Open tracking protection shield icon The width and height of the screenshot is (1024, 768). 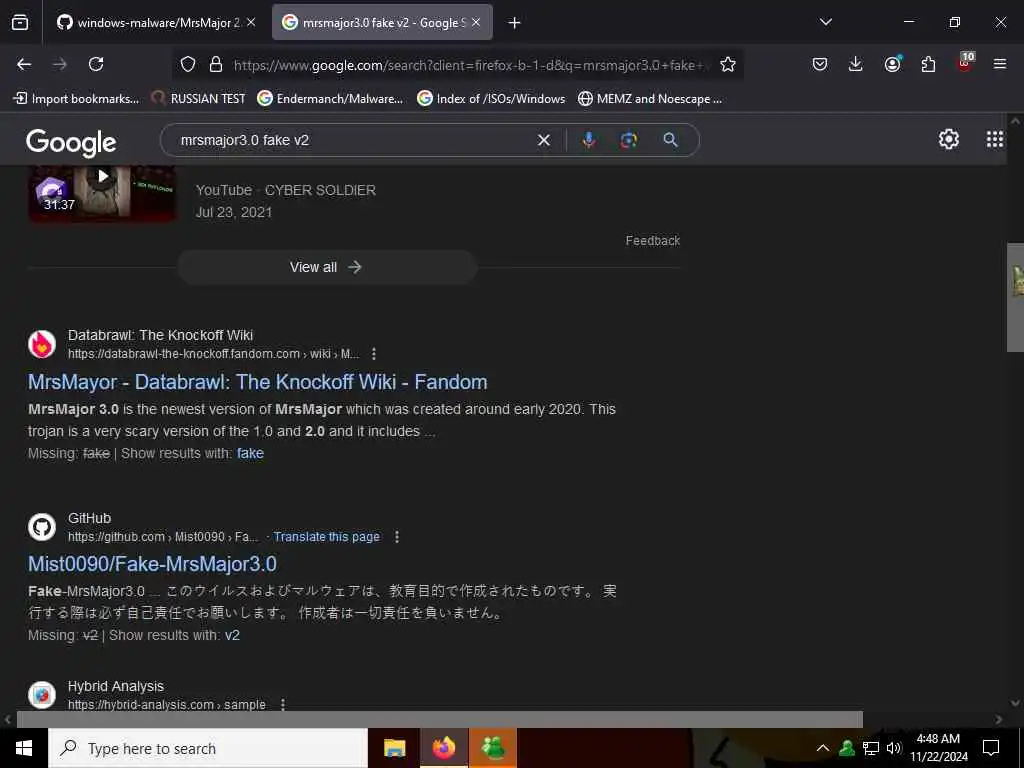[188, 65]
